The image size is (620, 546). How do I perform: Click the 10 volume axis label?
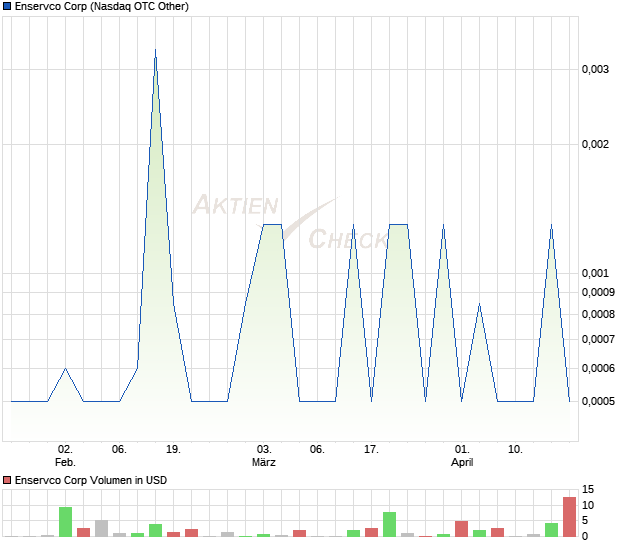[x=588, y=505]
